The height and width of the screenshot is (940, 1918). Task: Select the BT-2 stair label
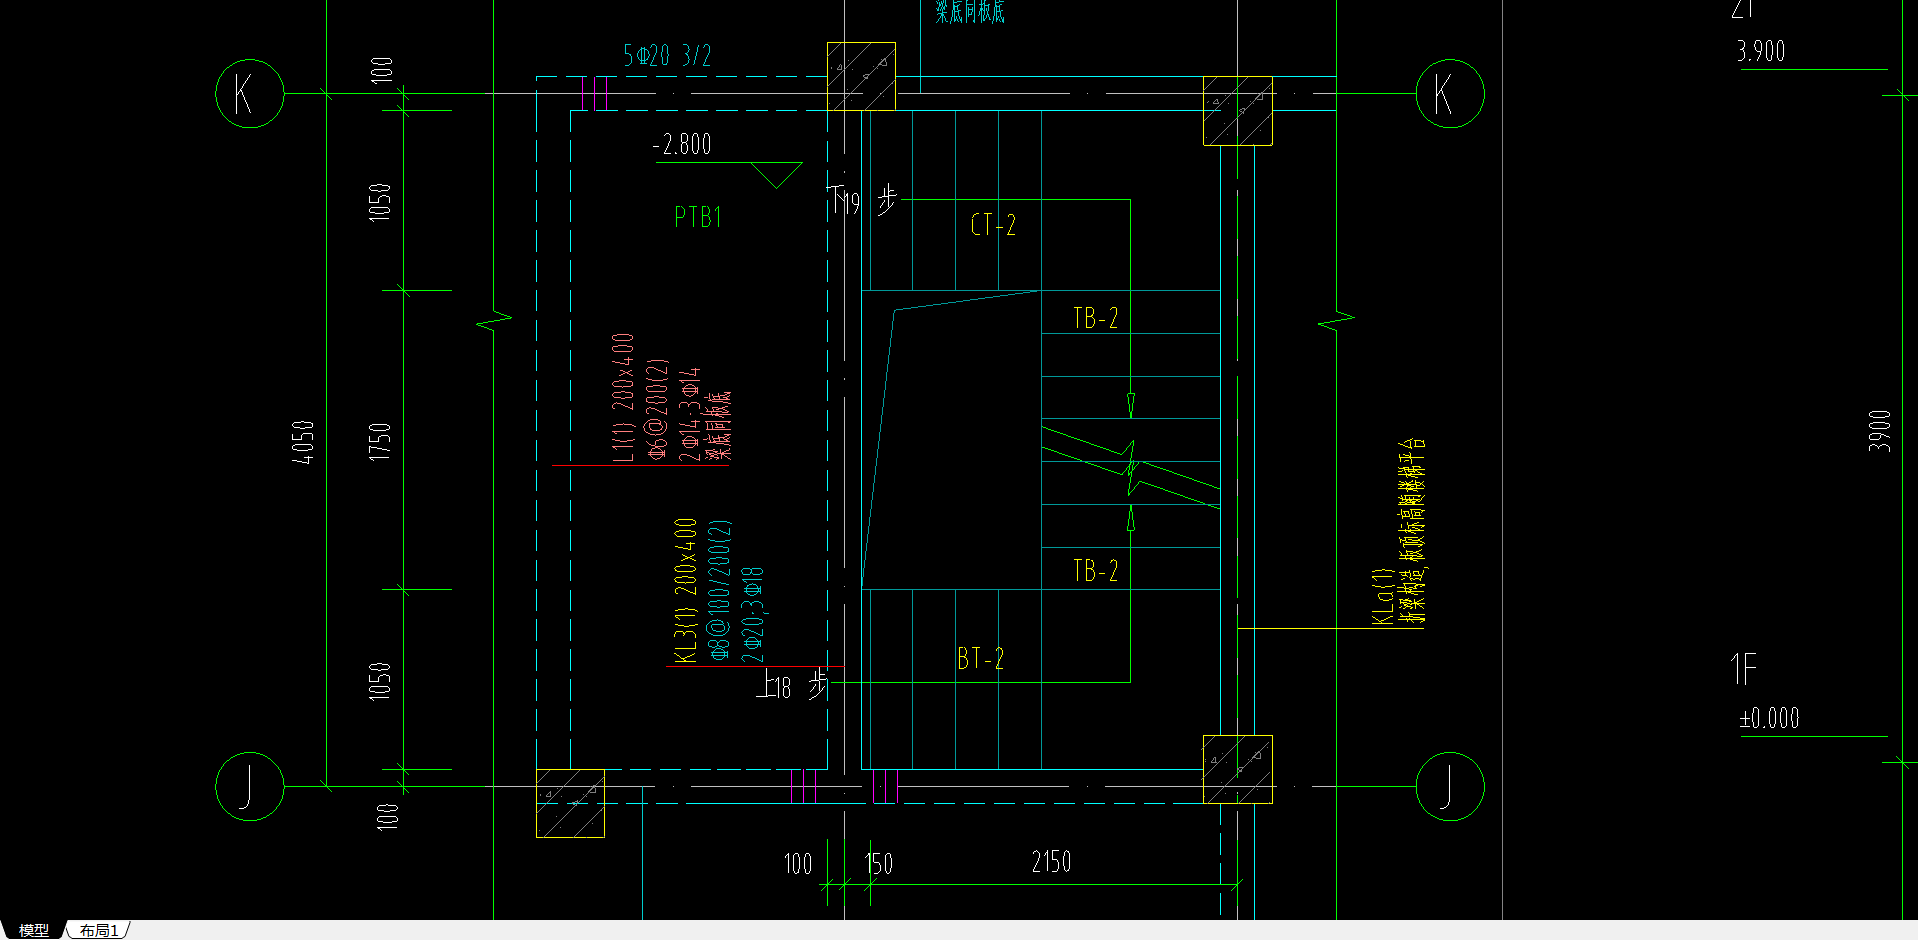[x=980, y=658]
